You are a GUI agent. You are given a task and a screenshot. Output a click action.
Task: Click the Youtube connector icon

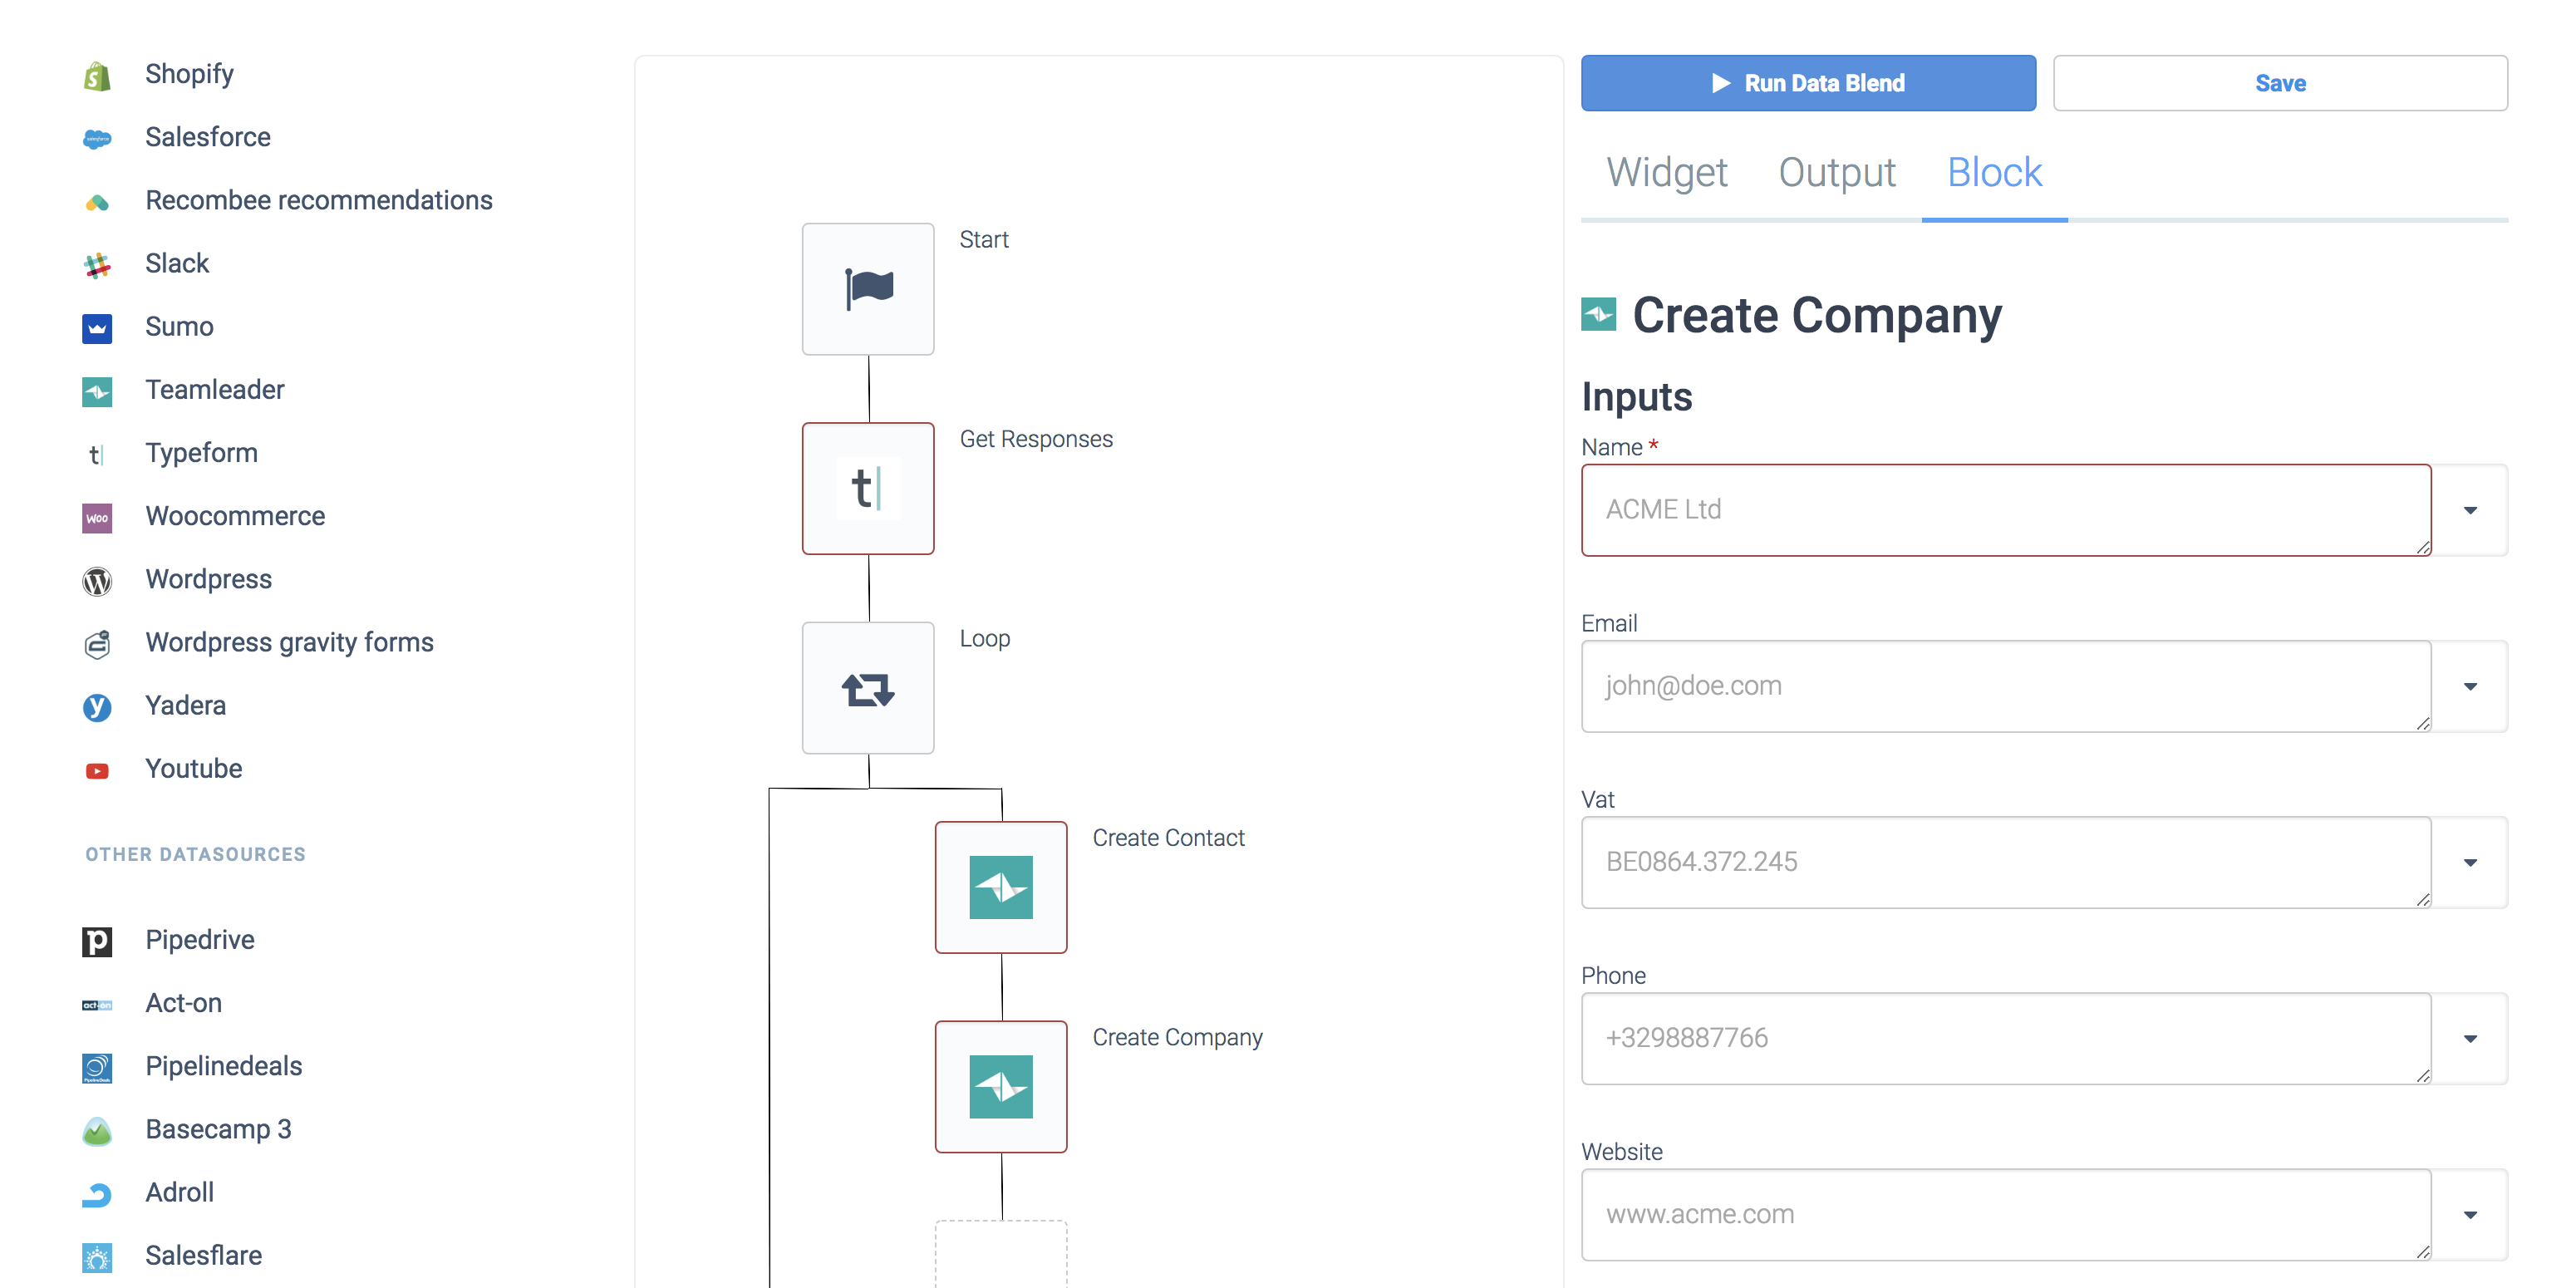click(x=97, y=770)
